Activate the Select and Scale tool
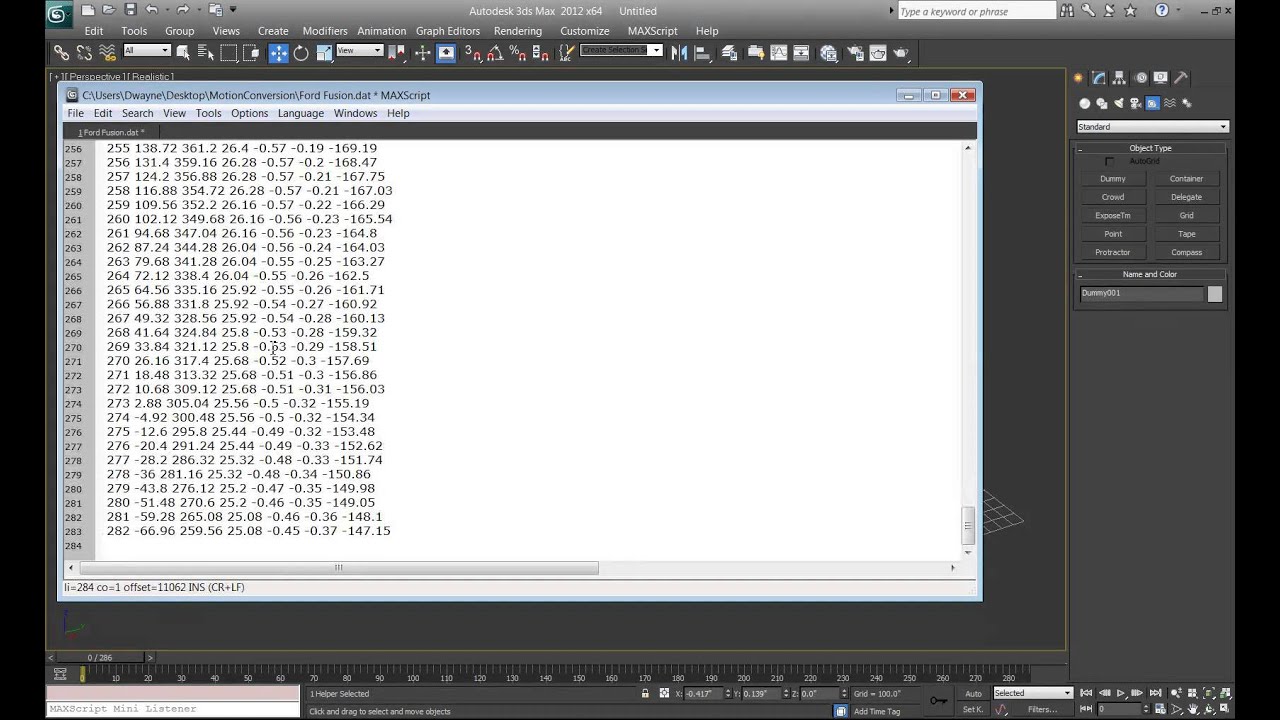 point(324,53)
